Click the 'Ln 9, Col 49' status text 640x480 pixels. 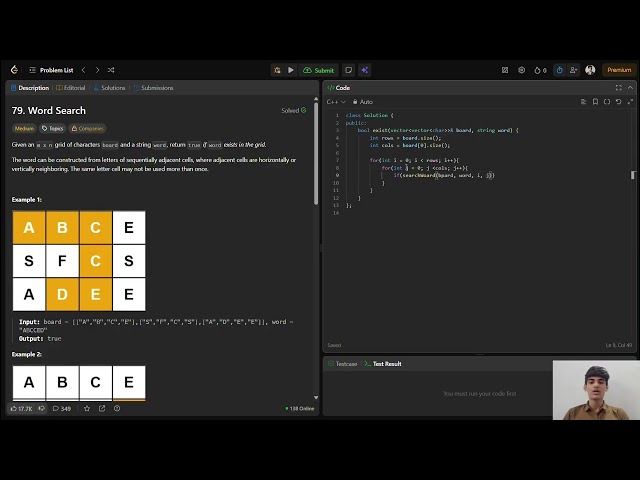tap(618, 345)
